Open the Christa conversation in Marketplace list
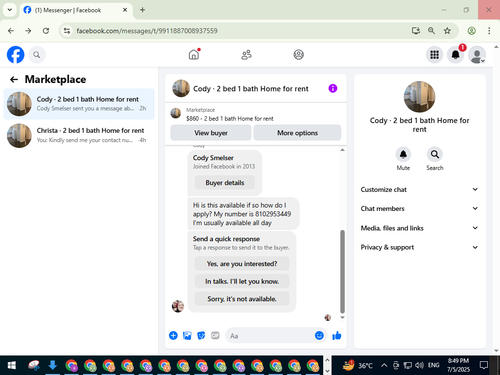 point(79,135)
